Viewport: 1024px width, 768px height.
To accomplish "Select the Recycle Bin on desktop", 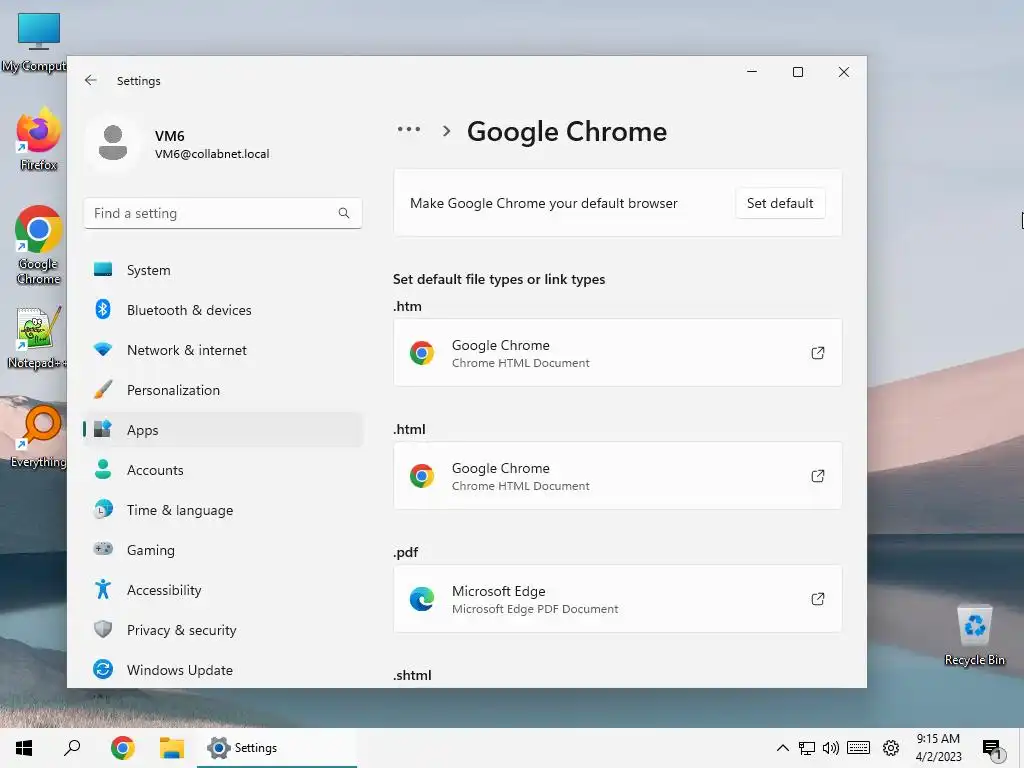I will 974,635.
